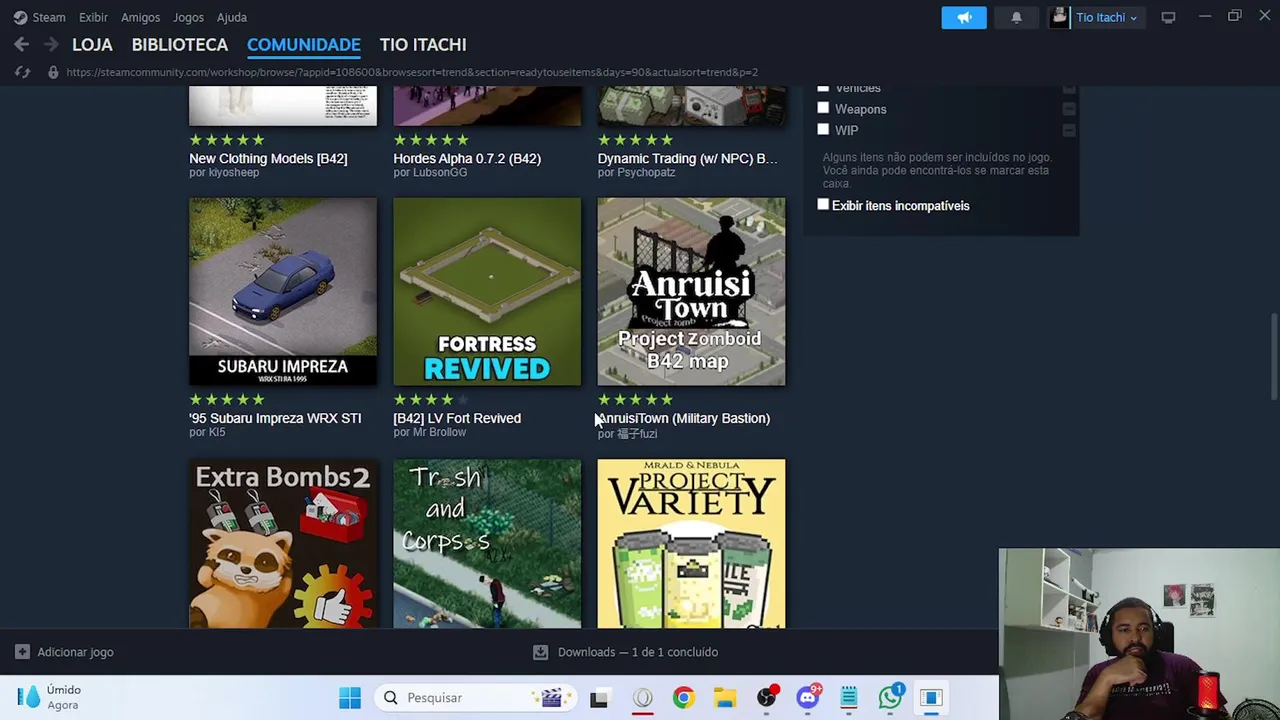Click the Steam logo icon
Viewport: 1280px width, 720px height.
(20, 17)
